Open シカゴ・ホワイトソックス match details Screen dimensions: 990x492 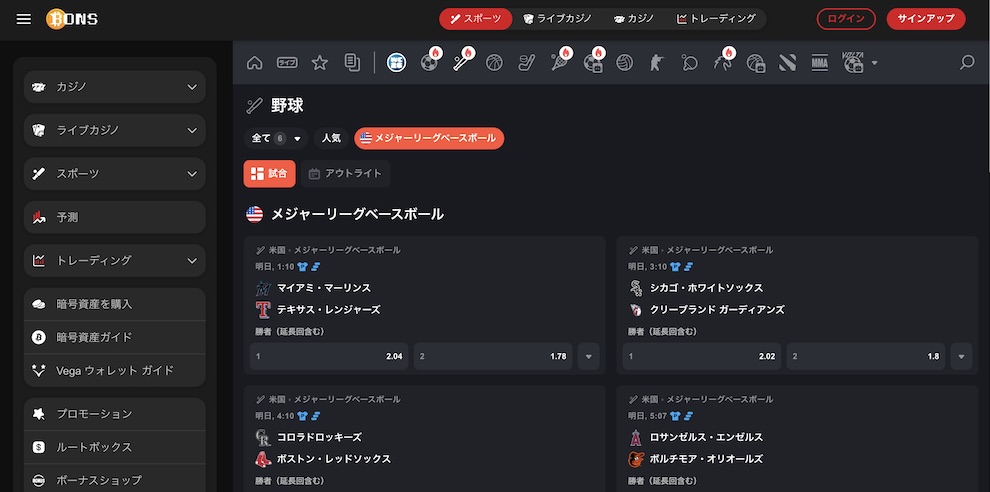point(707,288)
